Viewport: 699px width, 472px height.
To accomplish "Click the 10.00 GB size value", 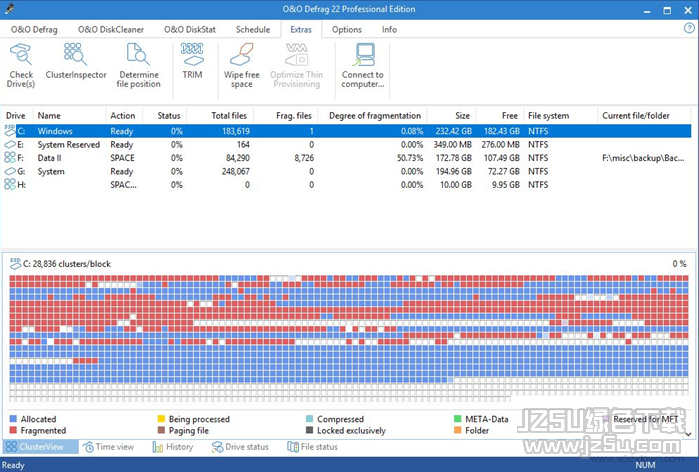I will tap(456, 185).
